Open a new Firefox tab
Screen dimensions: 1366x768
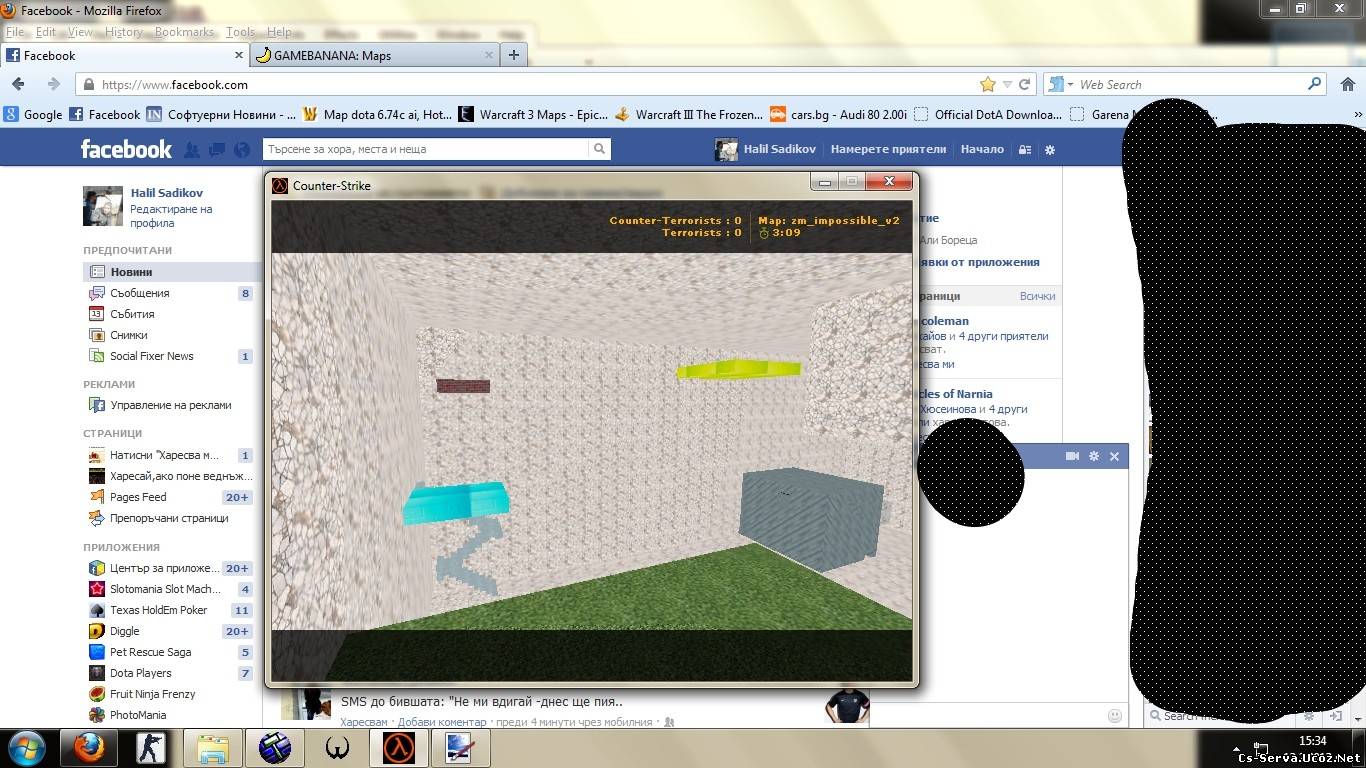pos(514,55)
